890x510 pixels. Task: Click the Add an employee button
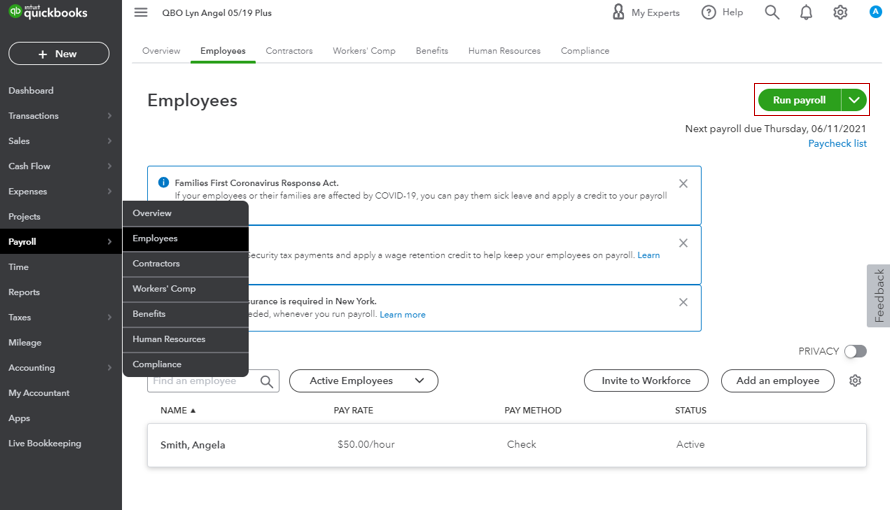(777, 381)
